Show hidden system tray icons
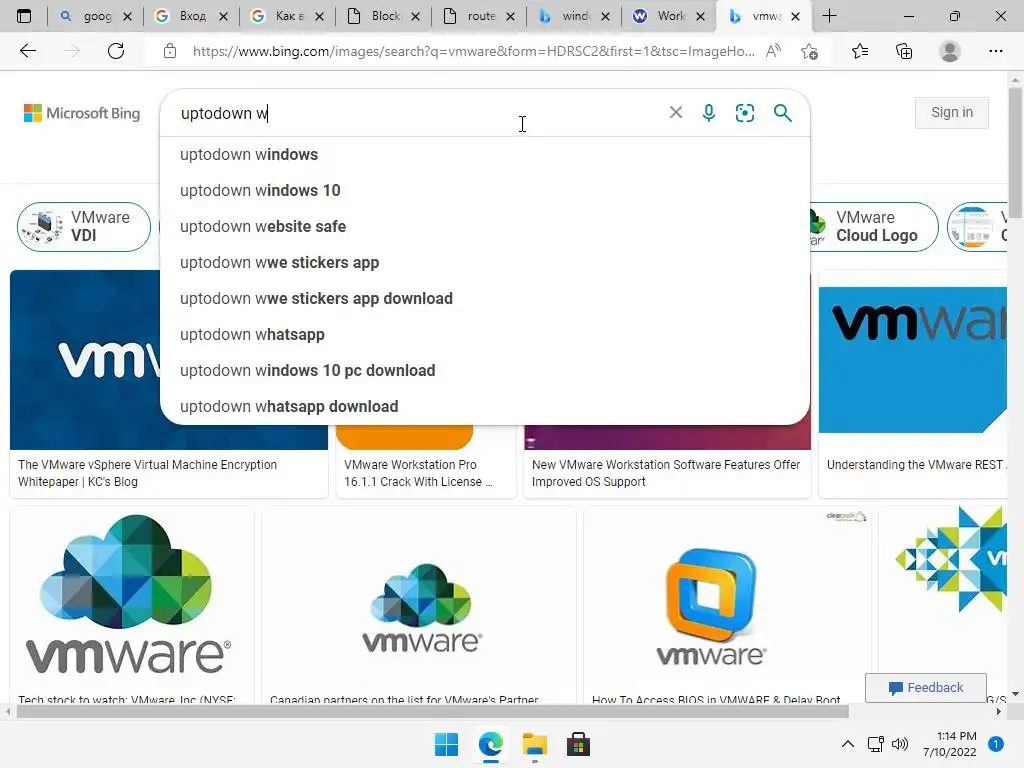Screen dimensions: 1024x768 [847, 744]
